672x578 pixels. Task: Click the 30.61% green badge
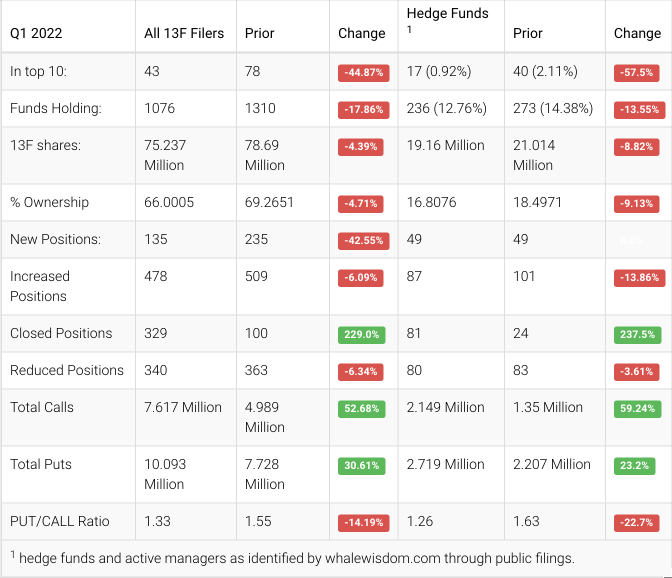362,465
